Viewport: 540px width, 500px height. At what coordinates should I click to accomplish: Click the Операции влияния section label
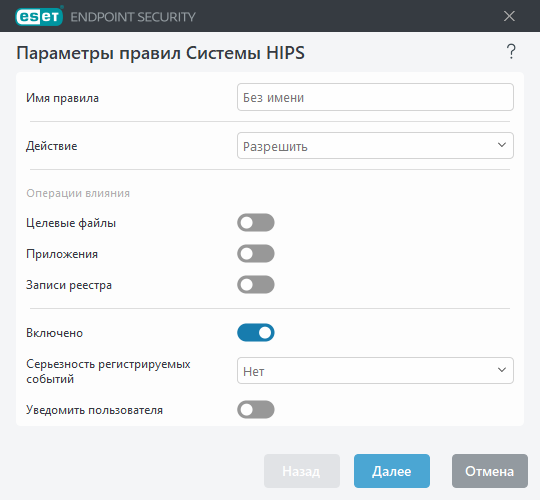click(x=78, y=193)
